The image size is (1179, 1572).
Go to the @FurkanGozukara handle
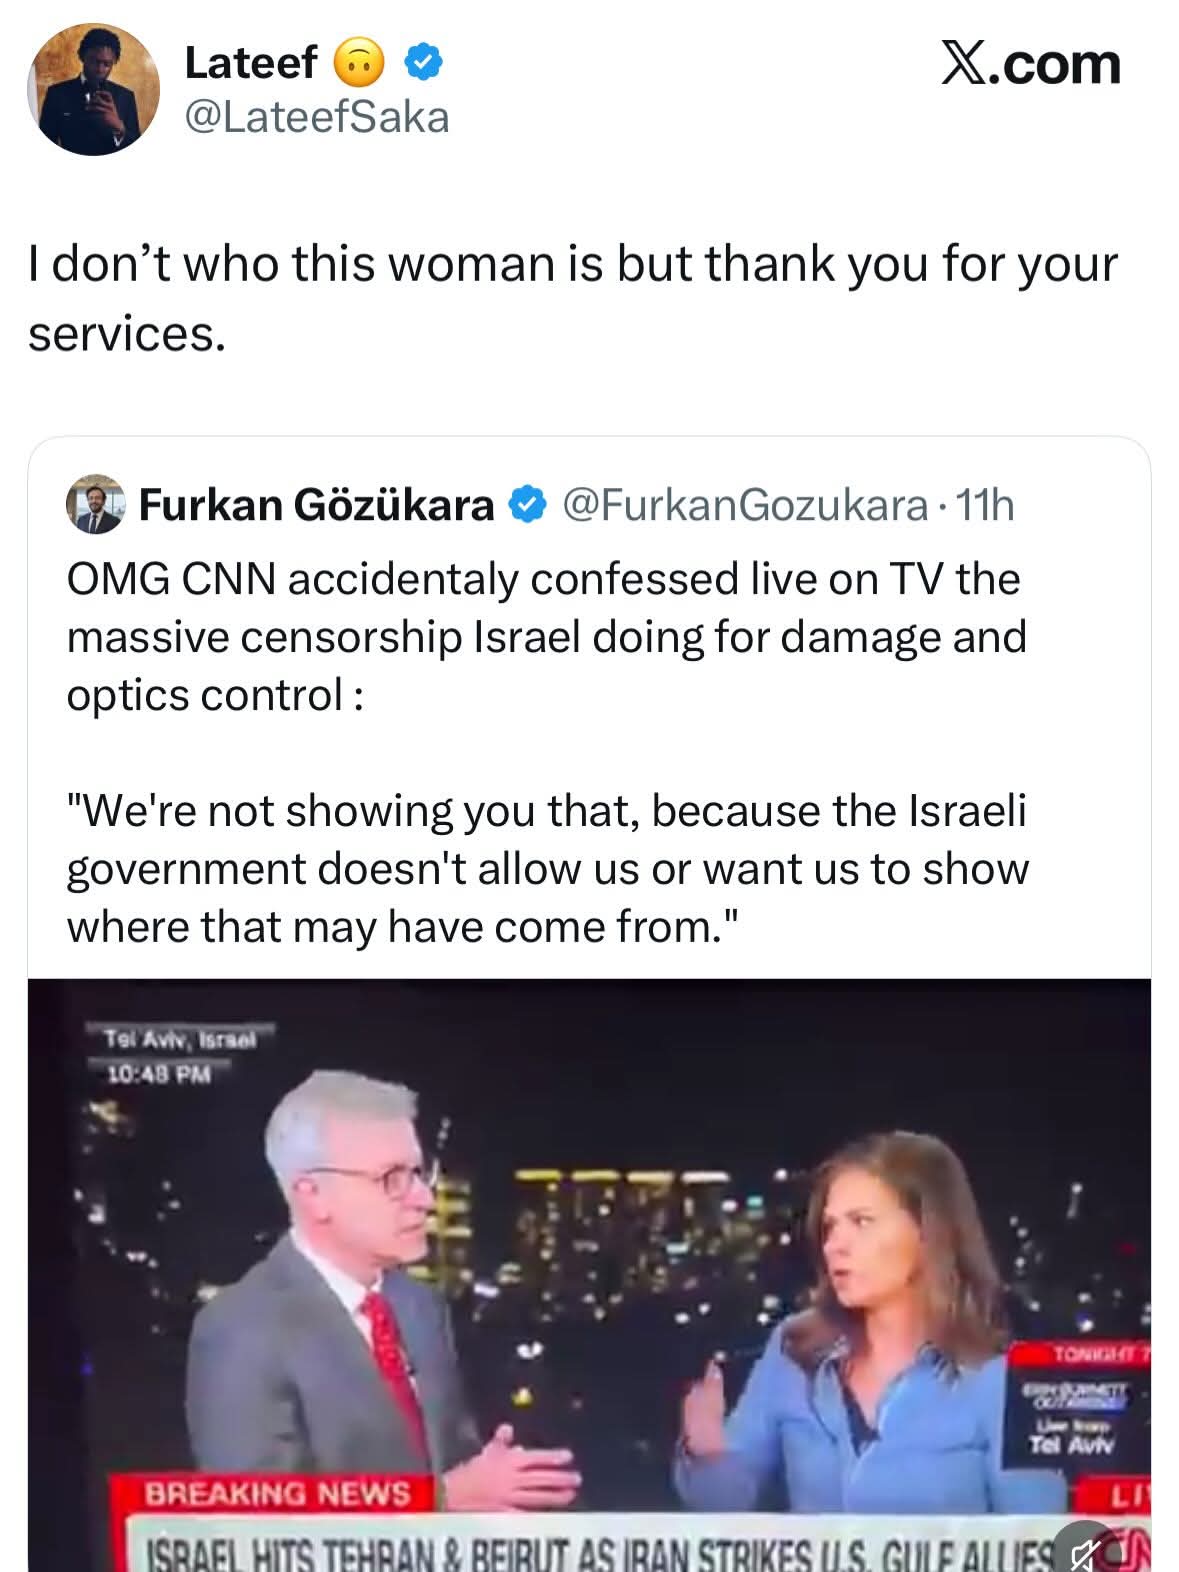(x=745, y=506)
